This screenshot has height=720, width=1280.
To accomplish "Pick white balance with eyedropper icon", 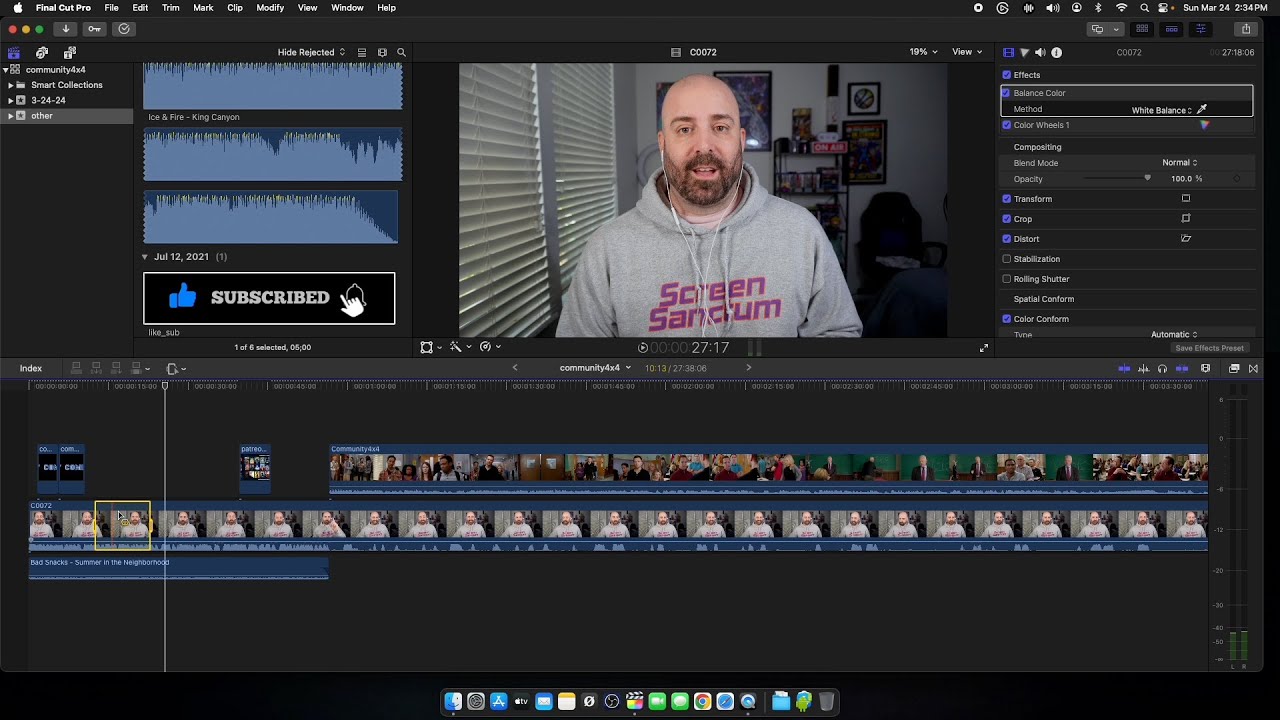I will [1202, 109].
